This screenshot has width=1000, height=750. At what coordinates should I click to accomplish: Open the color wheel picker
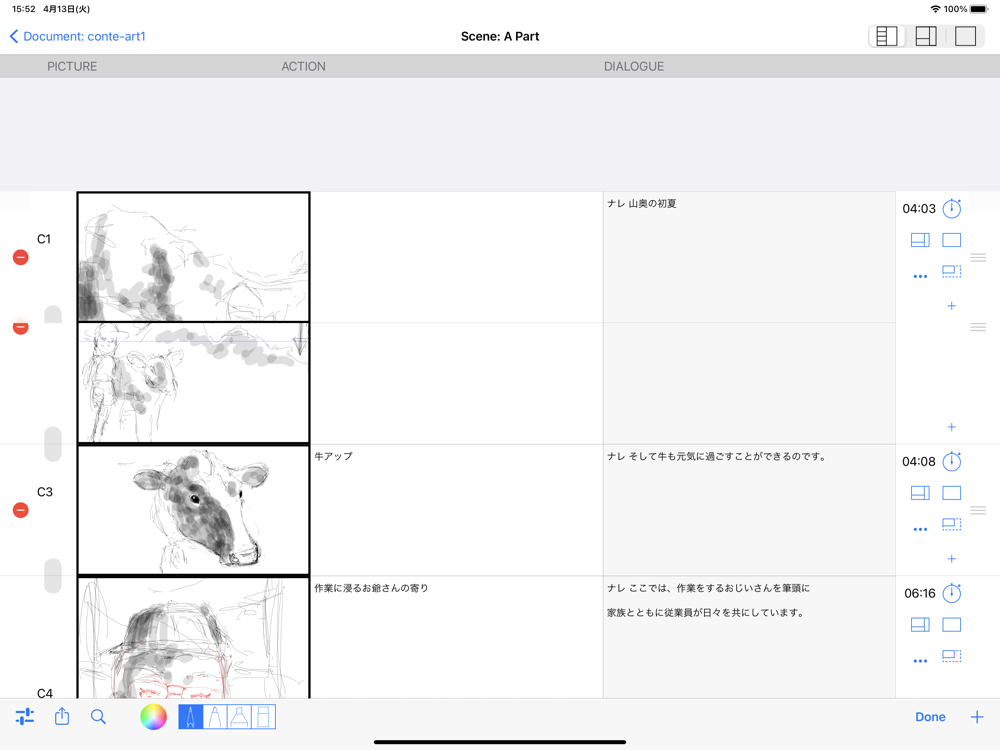(x=154, y=717)
